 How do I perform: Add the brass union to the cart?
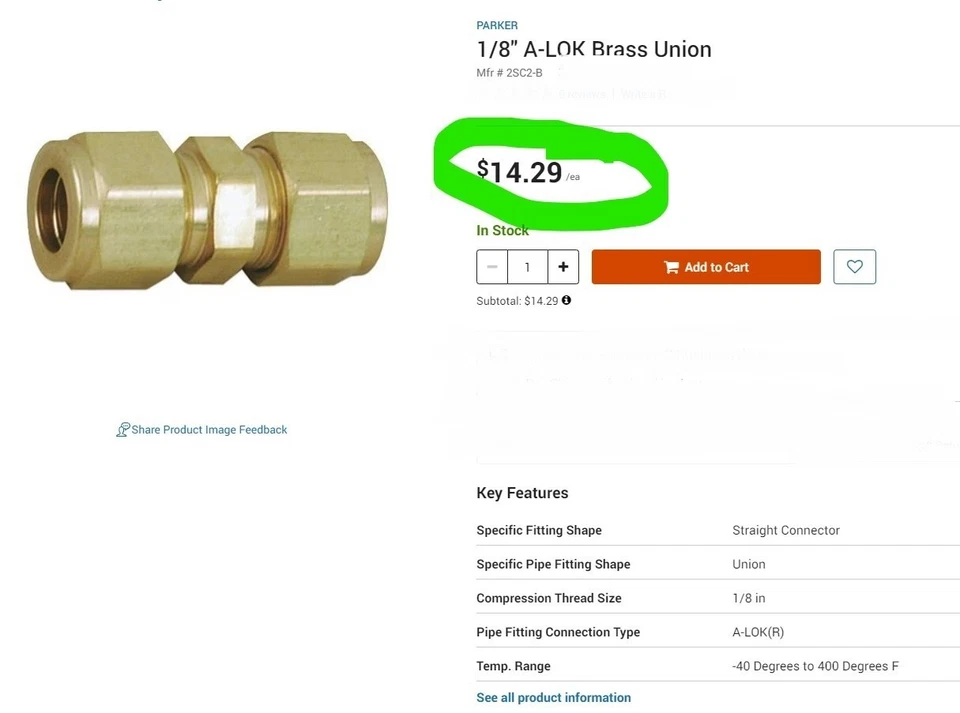click(x=705, y=267)
